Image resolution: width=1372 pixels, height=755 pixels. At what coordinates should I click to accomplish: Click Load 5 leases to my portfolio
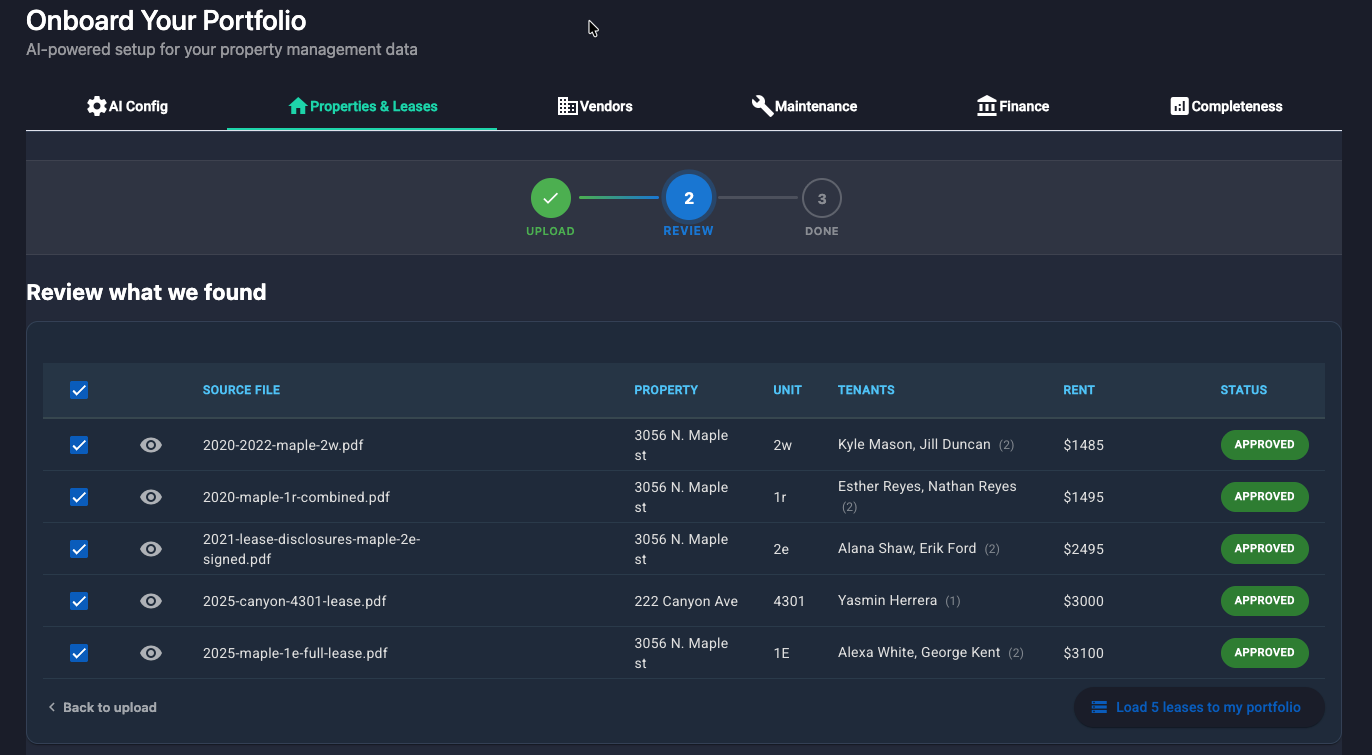[x=1199, y=707]
